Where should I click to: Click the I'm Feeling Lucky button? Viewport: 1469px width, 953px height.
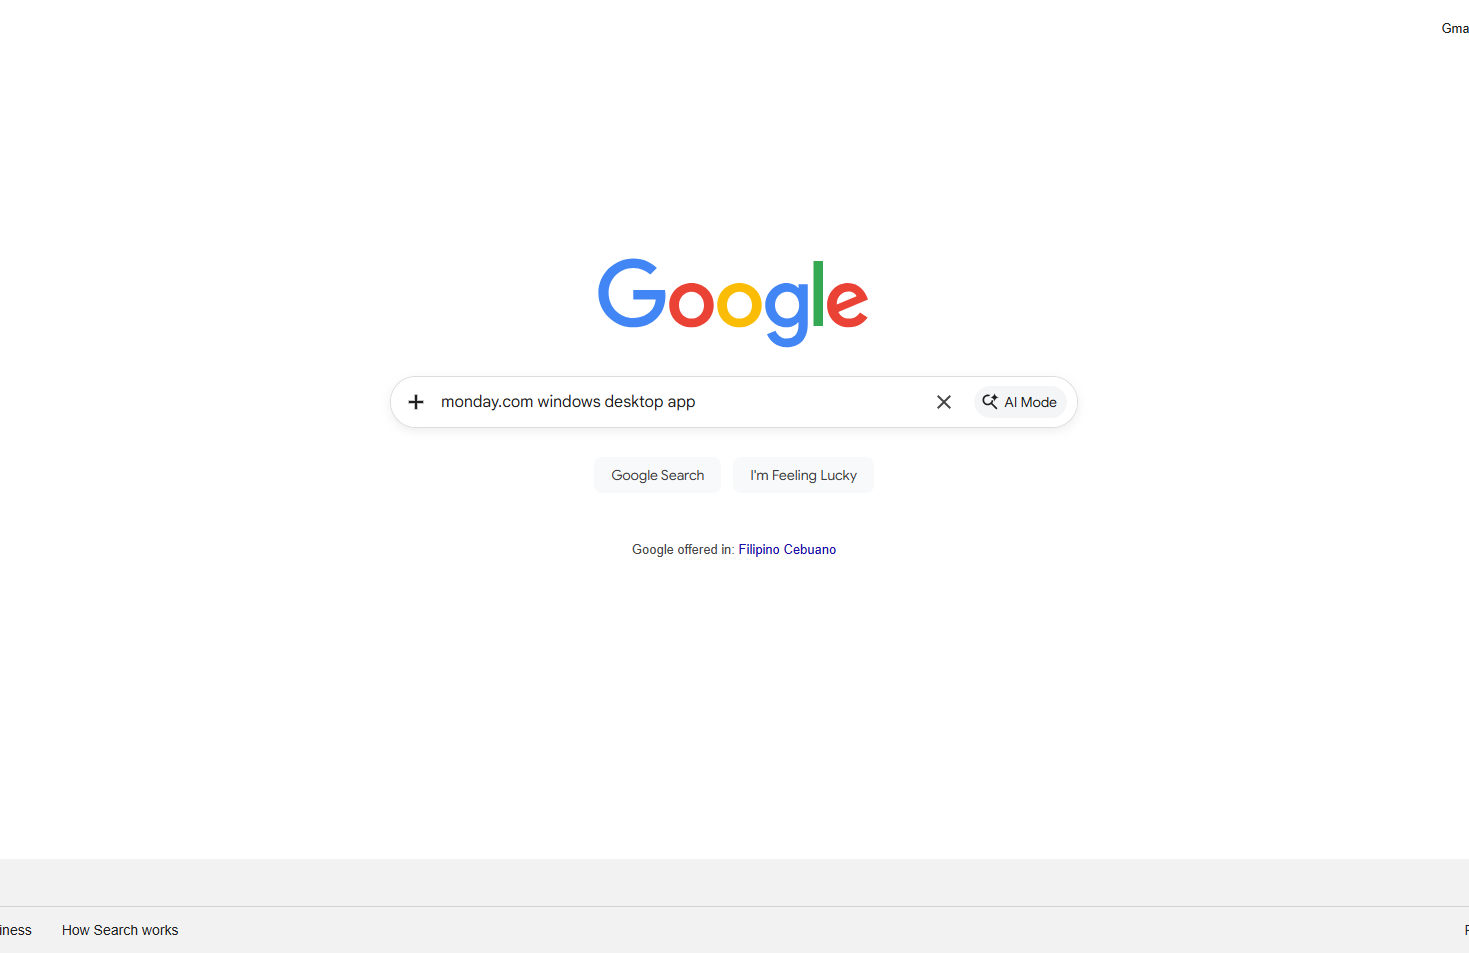click(x=803, y=475)
